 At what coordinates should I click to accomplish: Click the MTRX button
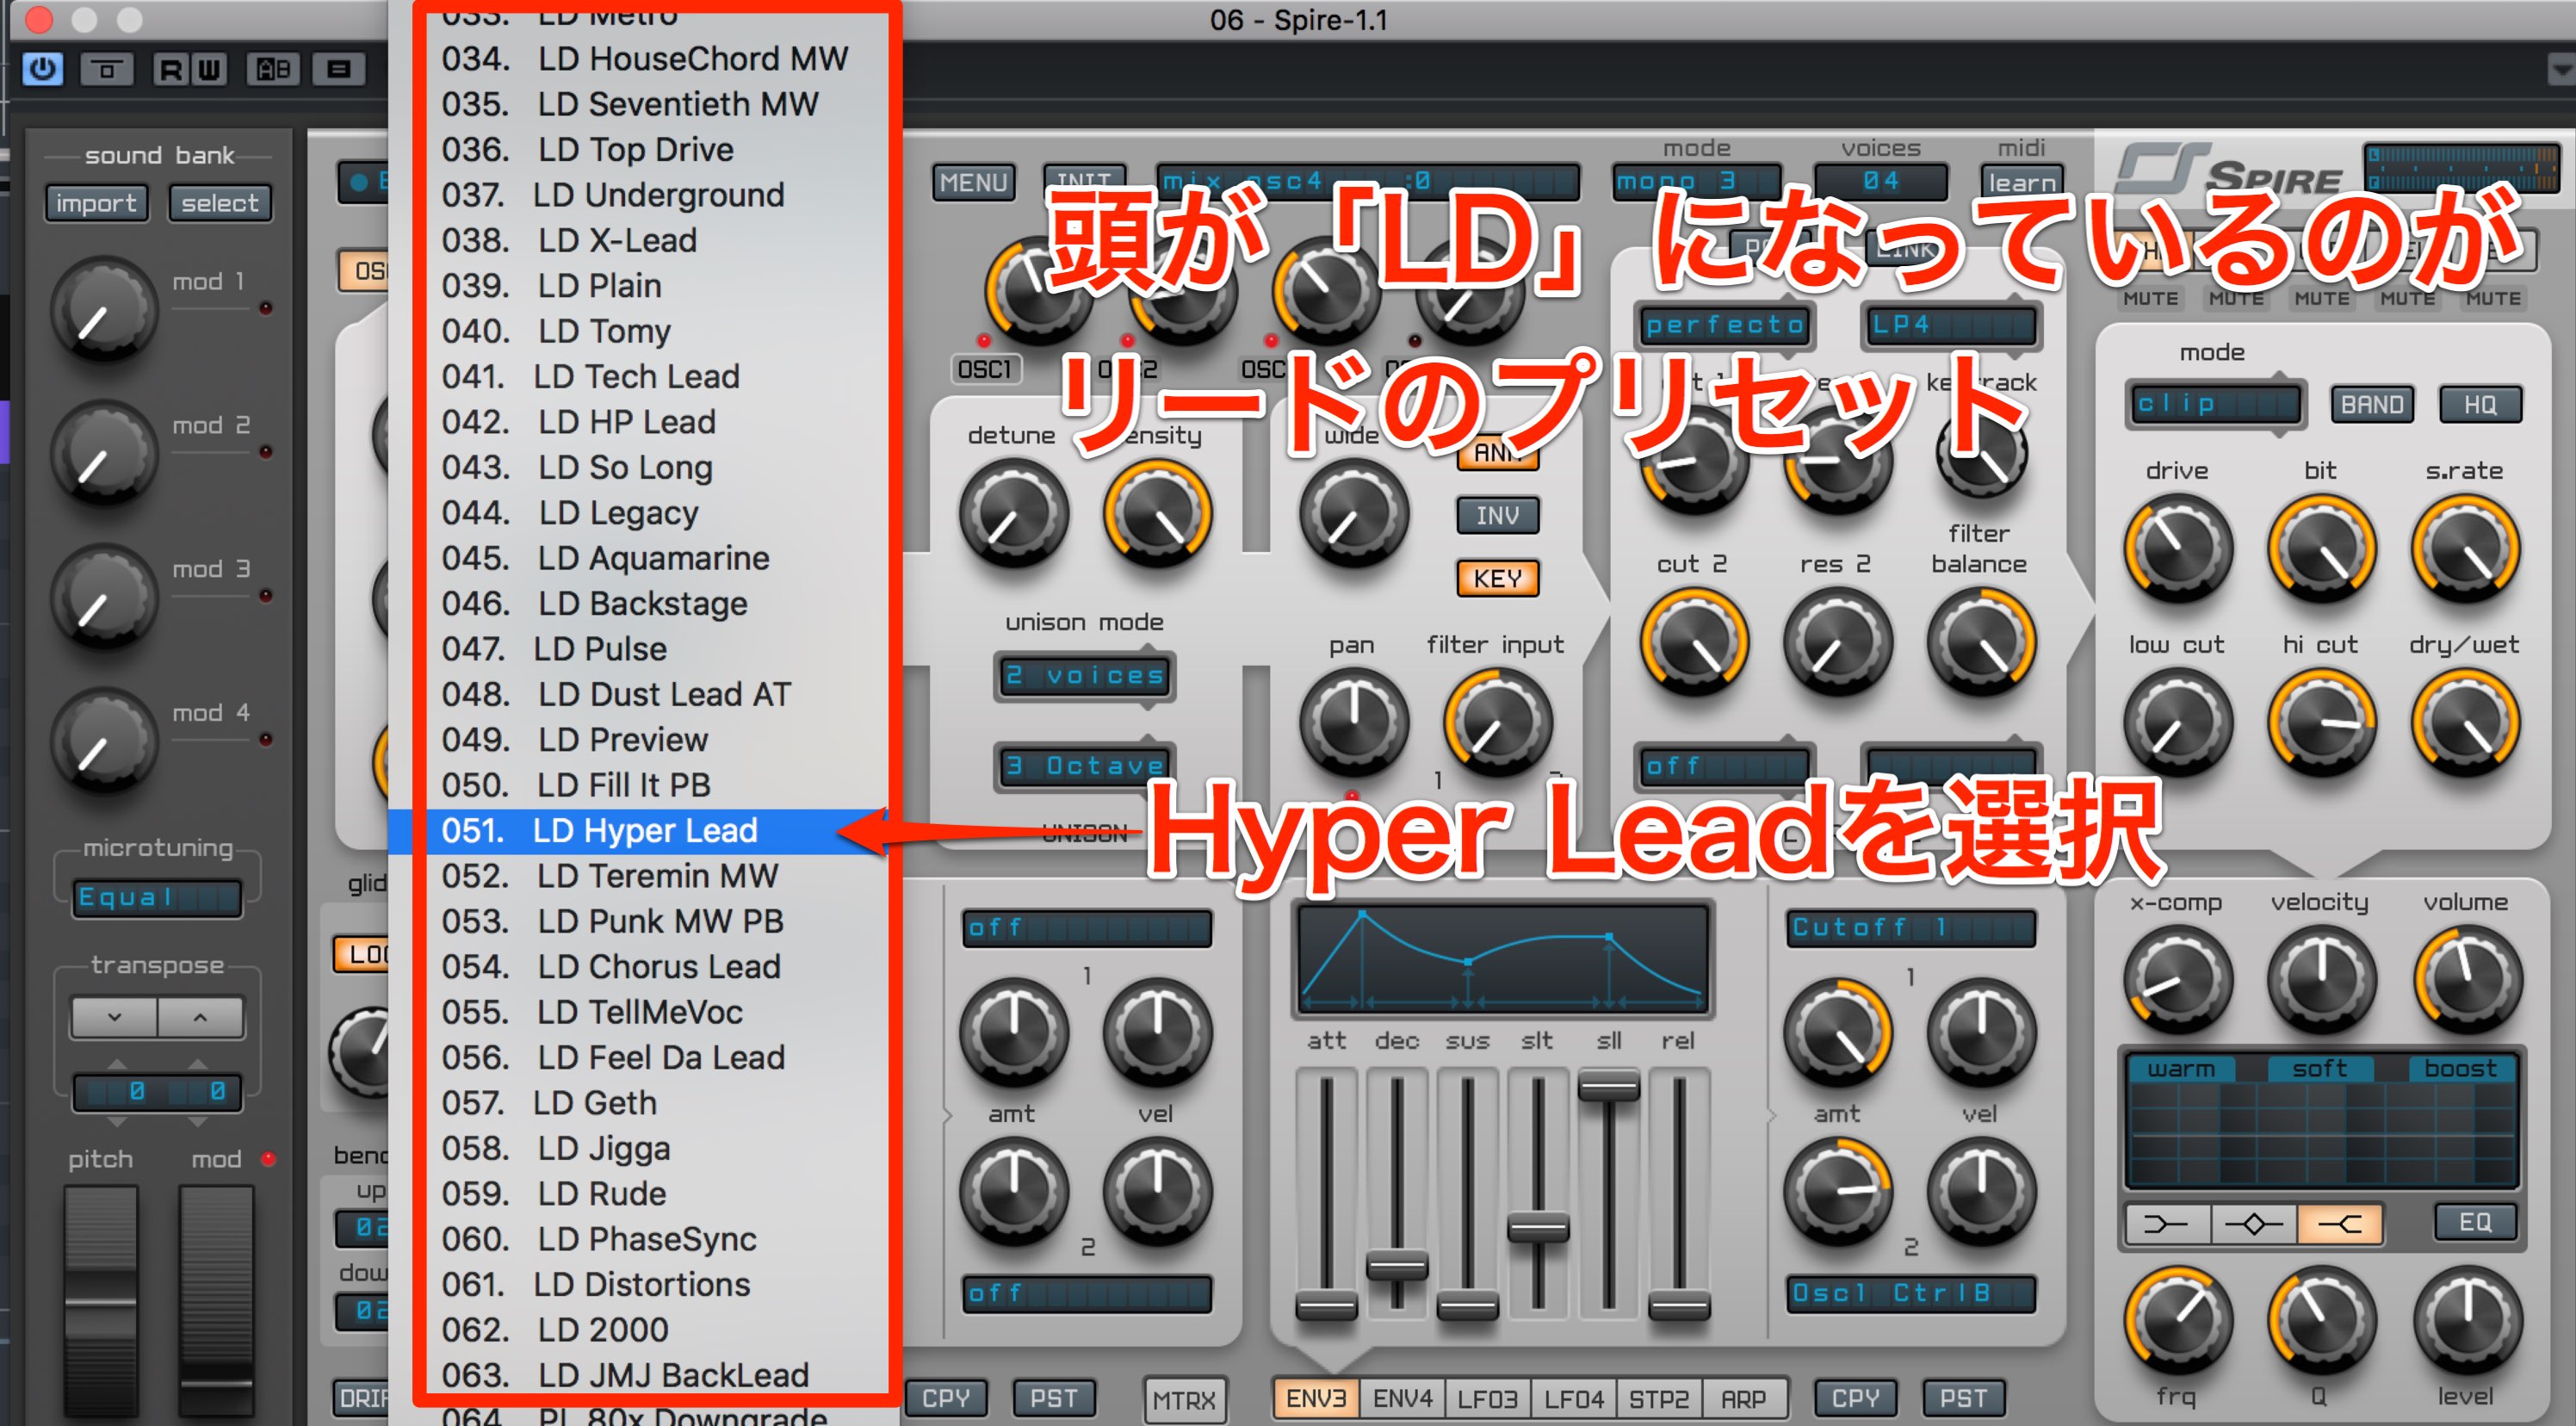pos(1184,1399)
